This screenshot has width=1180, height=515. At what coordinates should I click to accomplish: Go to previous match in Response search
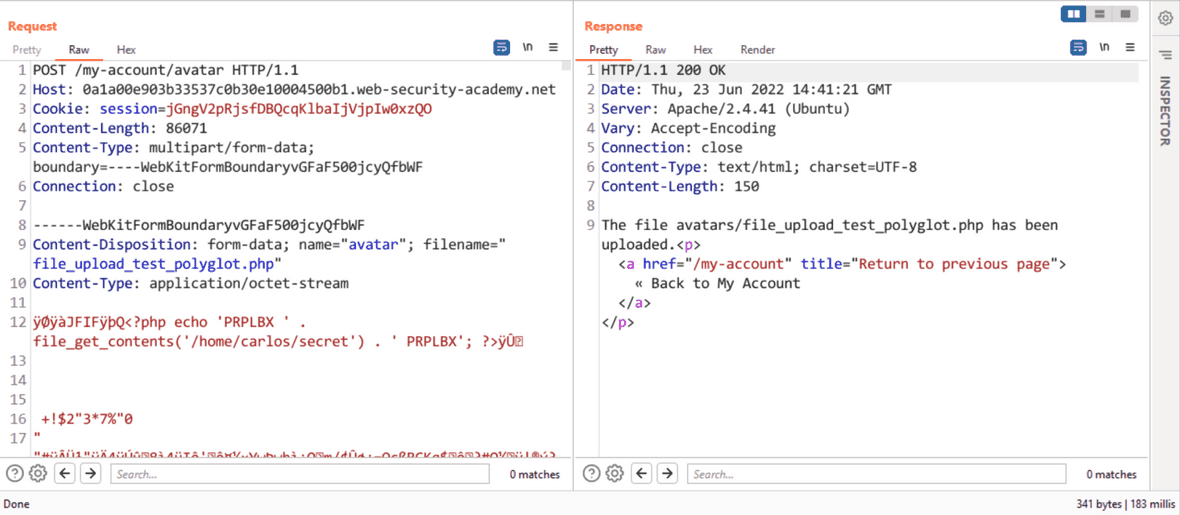[642, 473]
